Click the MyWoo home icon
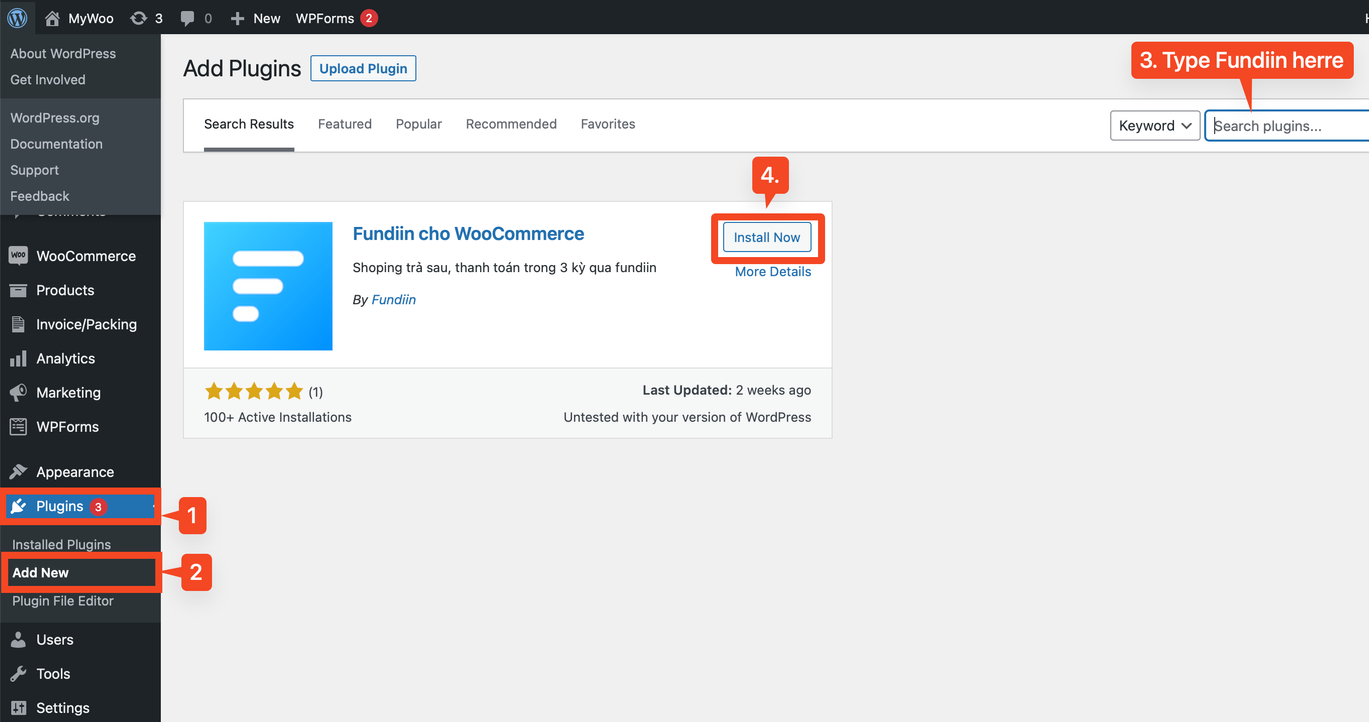 click(x=52, y=18)
